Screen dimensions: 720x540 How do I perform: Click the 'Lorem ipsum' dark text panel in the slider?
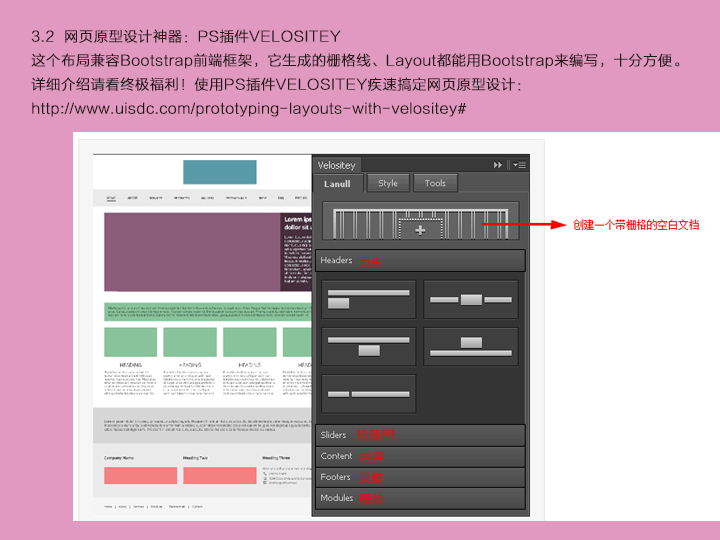pyautogui.click(x=296, y=252)
